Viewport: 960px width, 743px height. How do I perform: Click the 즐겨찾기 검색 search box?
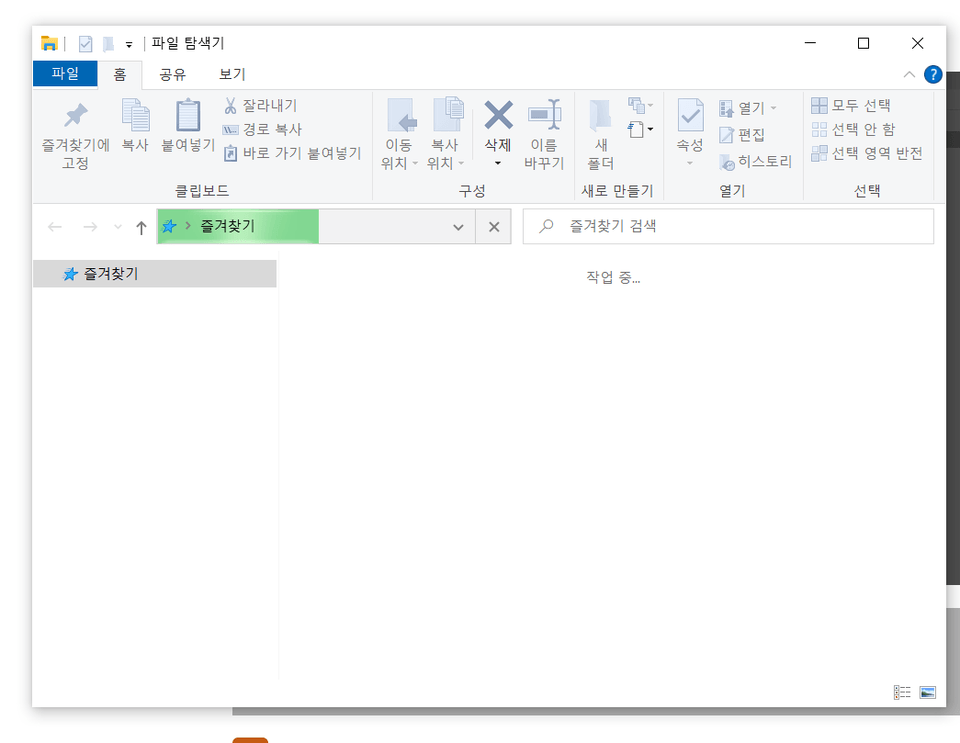click(x=729, y=226)
